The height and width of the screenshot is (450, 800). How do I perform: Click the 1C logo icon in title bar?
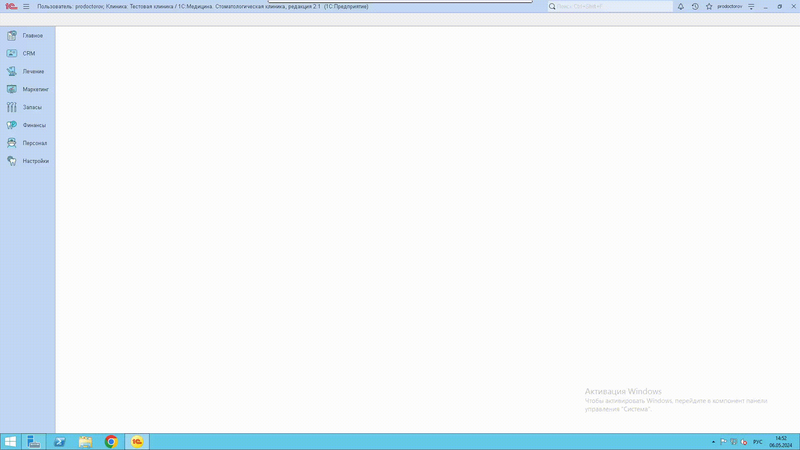(11, 7)
